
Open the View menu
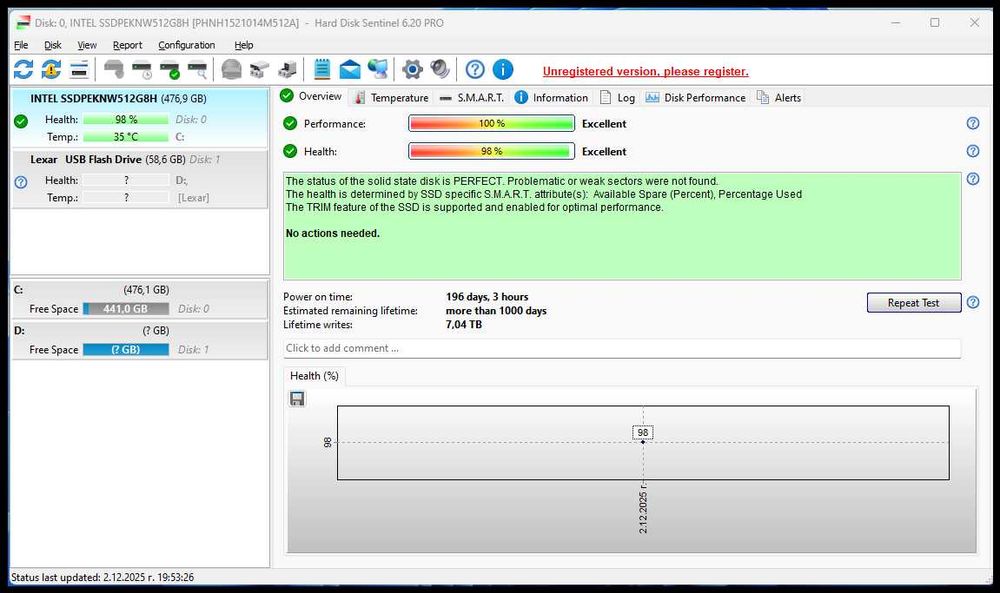87,45
